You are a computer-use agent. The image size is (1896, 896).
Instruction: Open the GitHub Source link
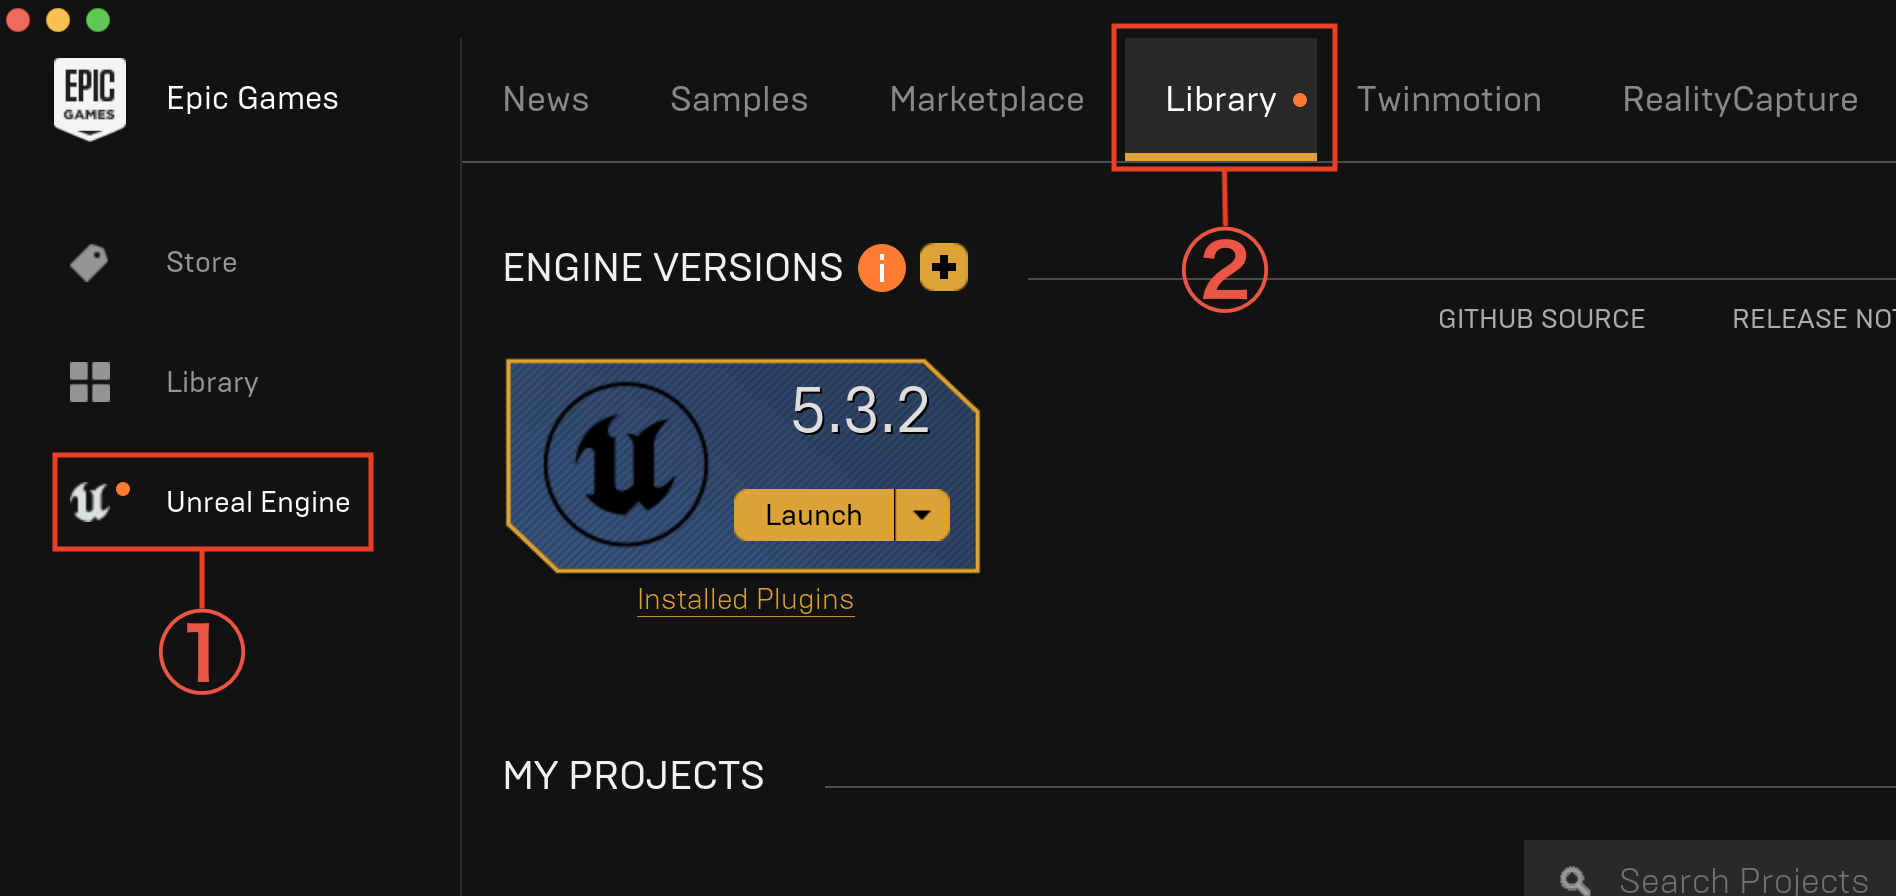pyautogui.click(x=1541, y=319)
